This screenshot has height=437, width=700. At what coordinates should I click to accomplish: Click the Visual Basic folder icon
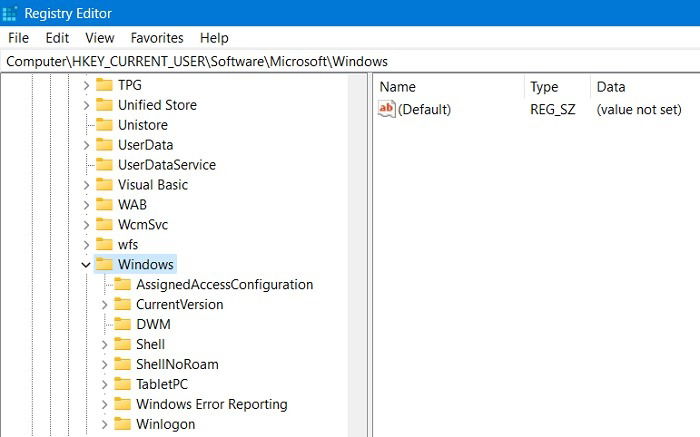[104, 184]
